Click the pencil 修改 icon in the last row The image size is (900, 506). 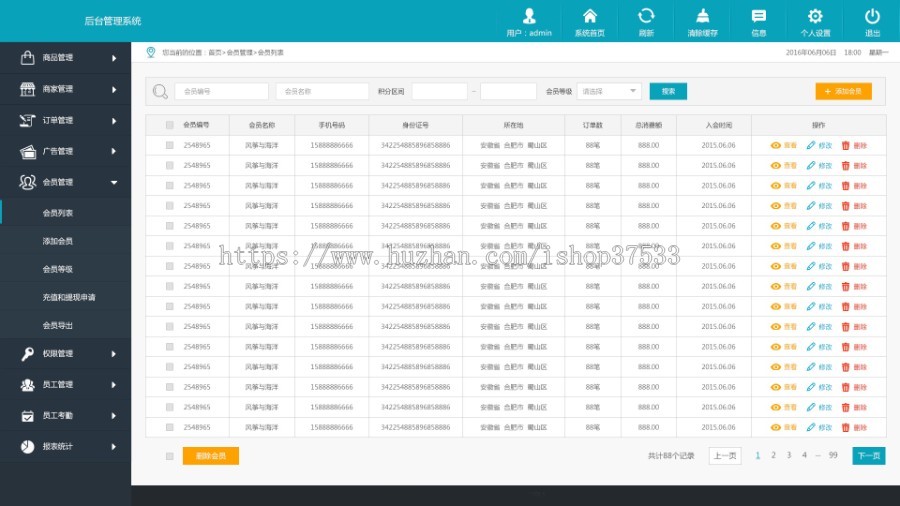(x=810, y=427)
